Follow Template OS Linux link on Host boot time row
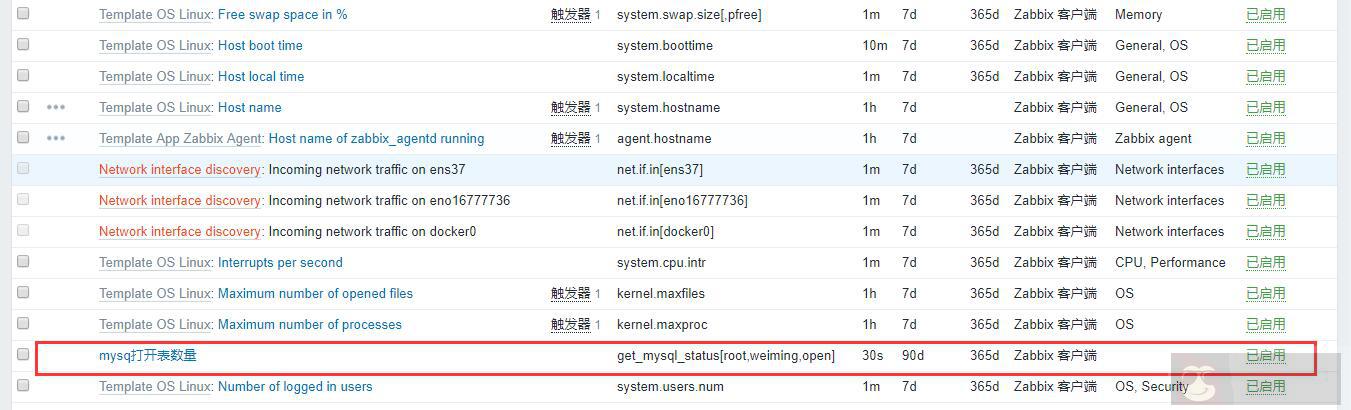This screenshot has width=1351, height=410. coord(155,45)
